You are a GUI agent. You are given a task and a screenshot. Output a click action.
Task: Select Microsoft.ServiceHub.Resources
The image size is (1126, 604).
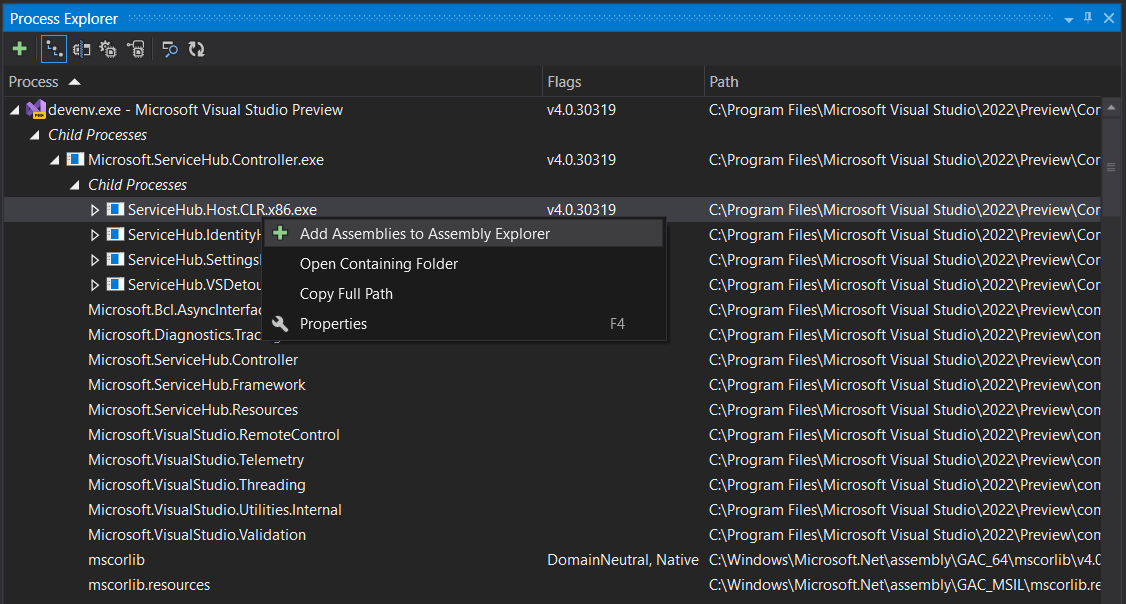192,410
